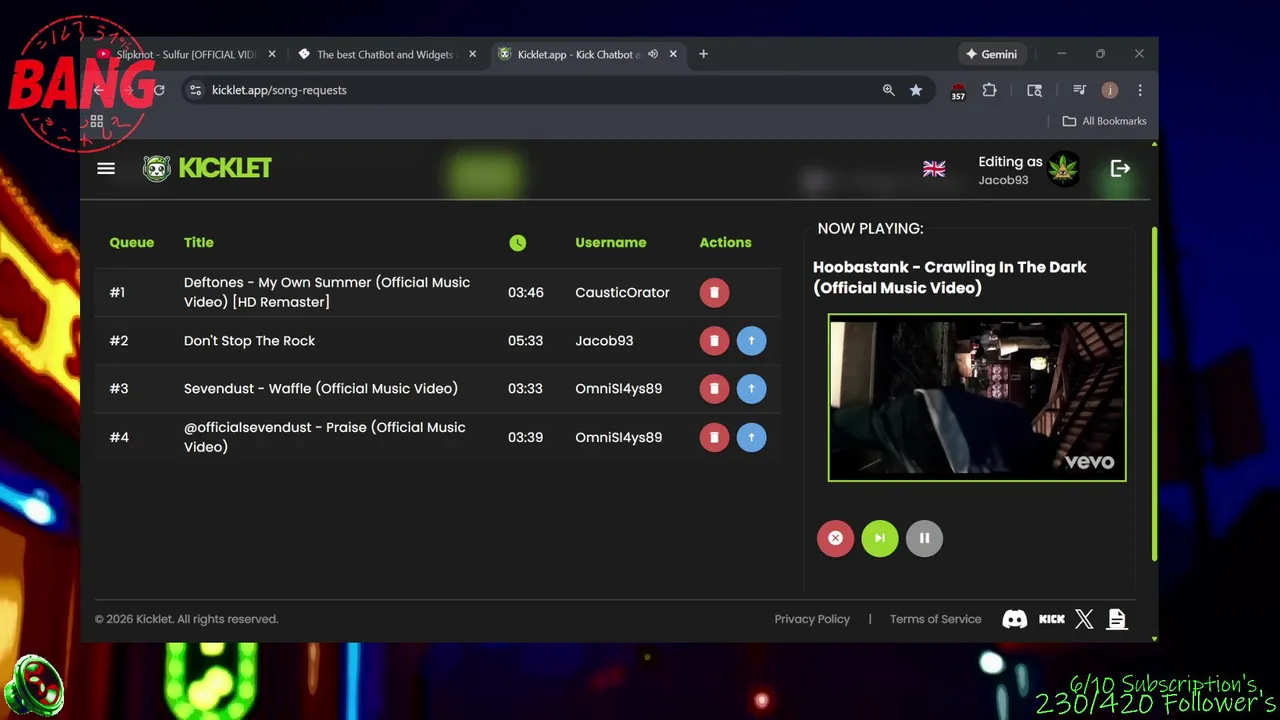Click the kicklet.app/song-requests address bar

click(x=530, y=90)
